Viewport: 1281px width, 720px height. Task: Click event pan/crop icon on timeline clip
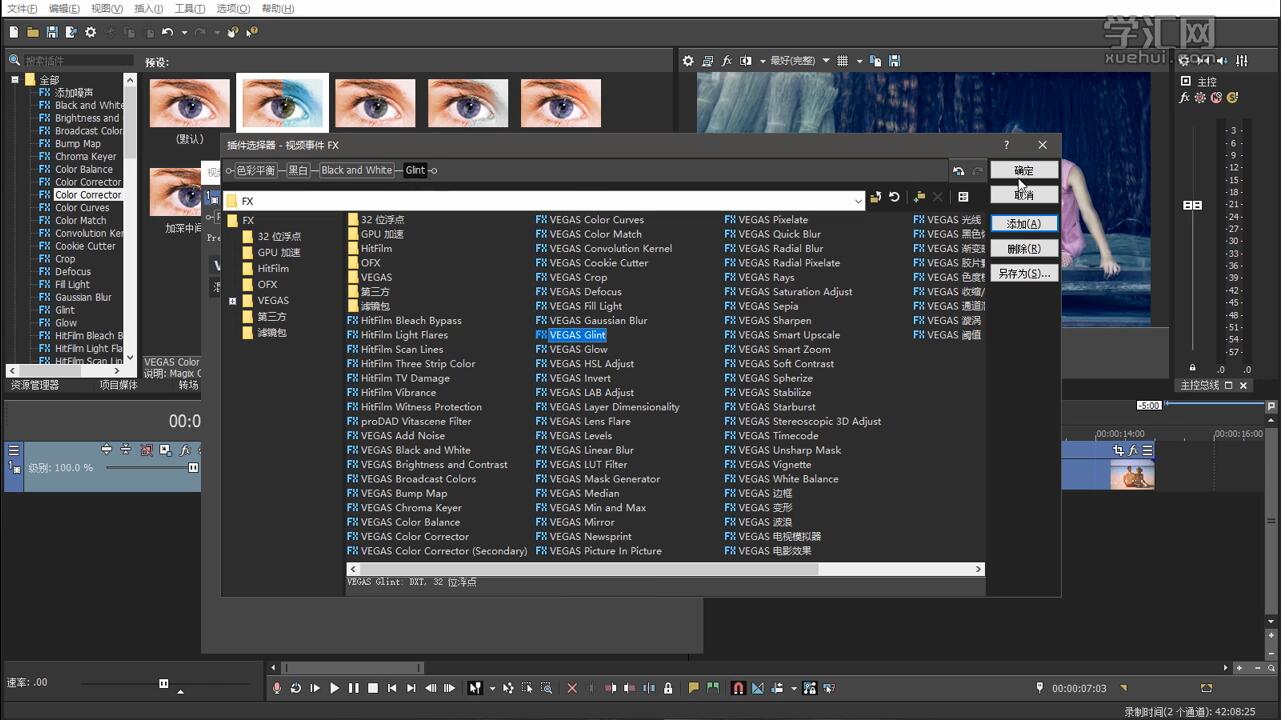pyautogui.click(x=1119, y=450)
